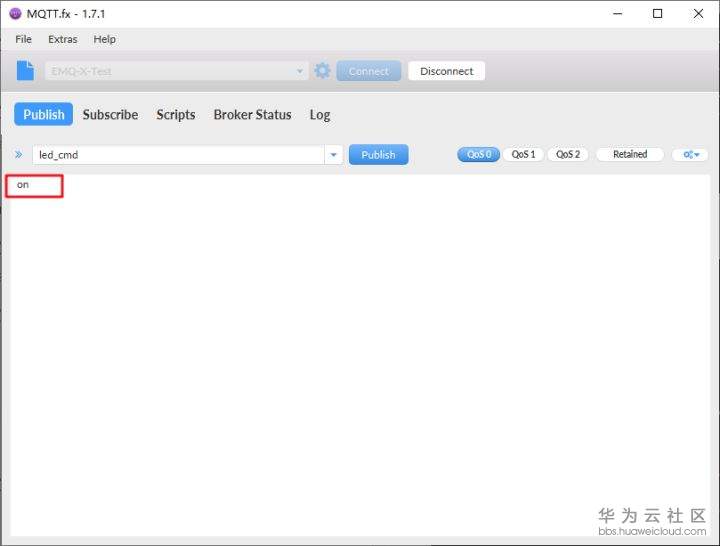This screenshot has width=720, height=546.
Task: Maximize the MQTT.fx window
Action: 658,14
